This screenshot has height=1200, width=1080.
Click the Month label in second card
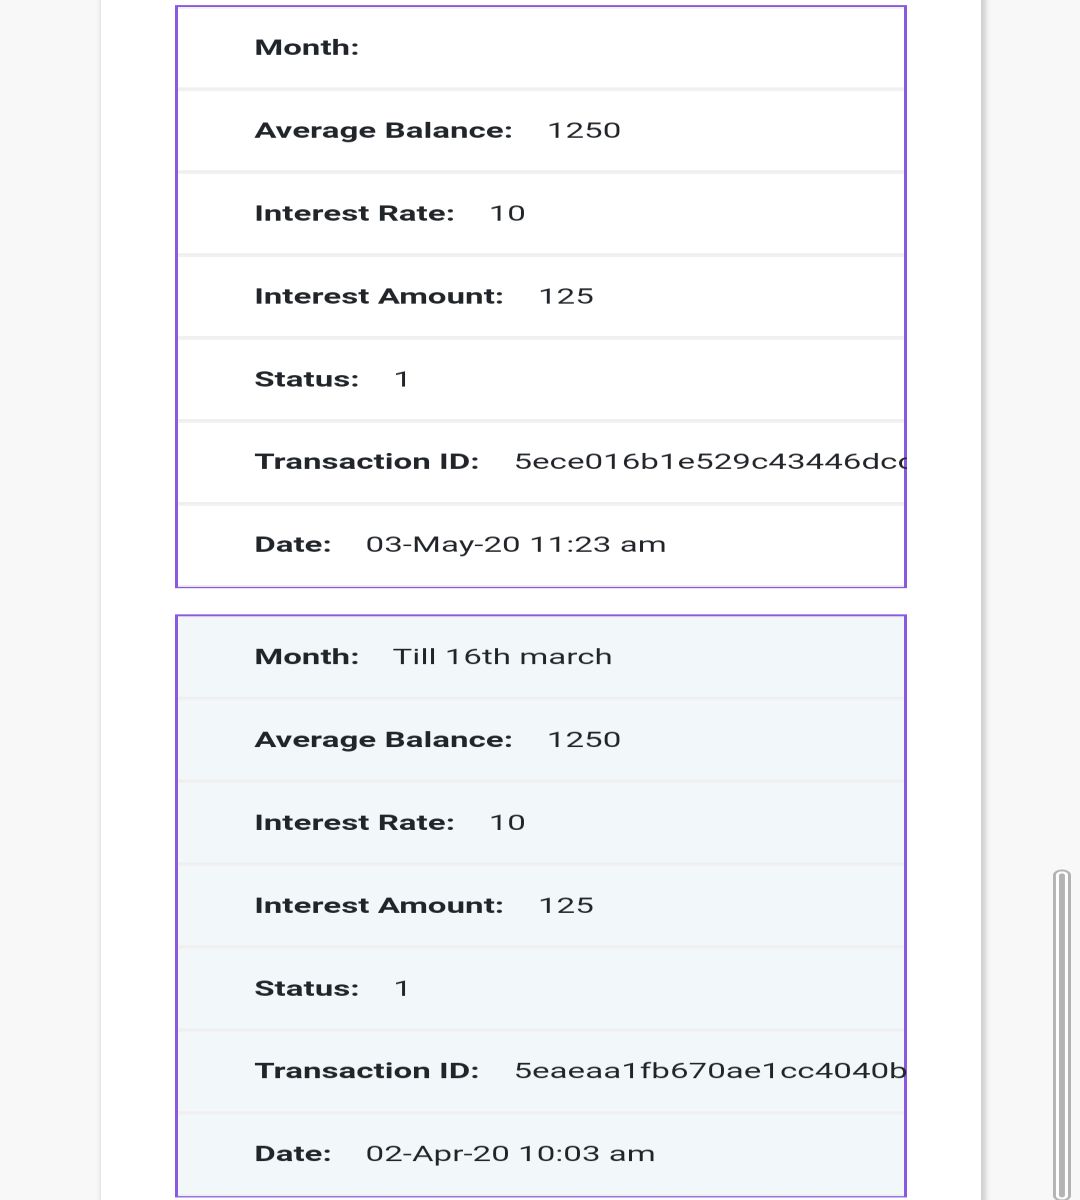307,657
